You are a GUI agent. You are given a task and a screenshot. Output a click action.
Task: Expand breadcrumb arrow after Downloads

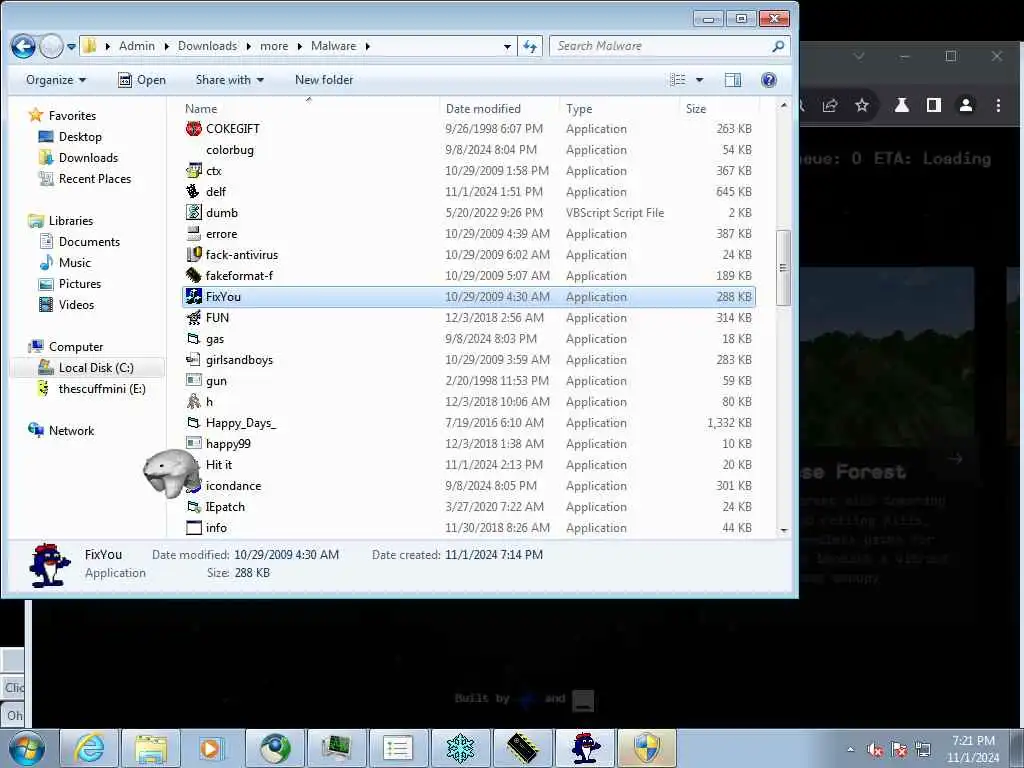click(x=249, y=46)
